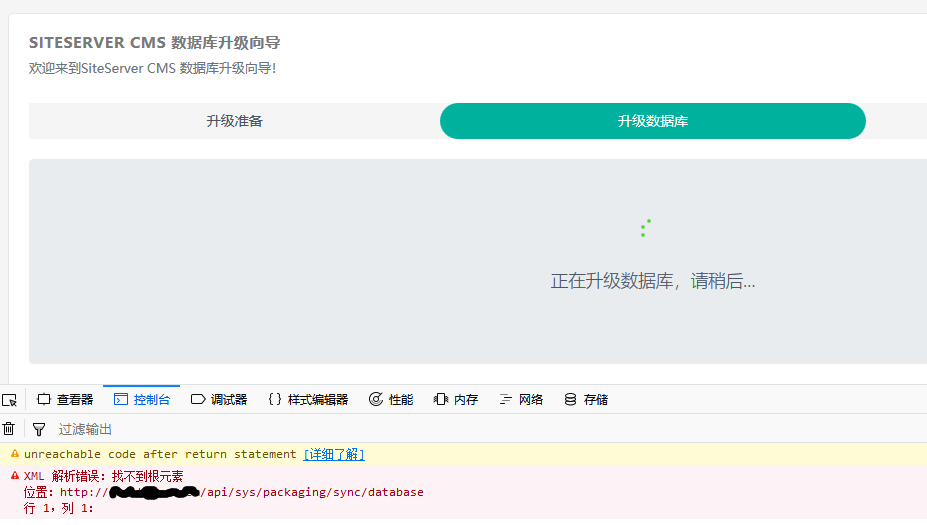Select the 'unreachable code after return statement' text
The width and height of the screenshot is (927, 525).
tap(160, 454)
